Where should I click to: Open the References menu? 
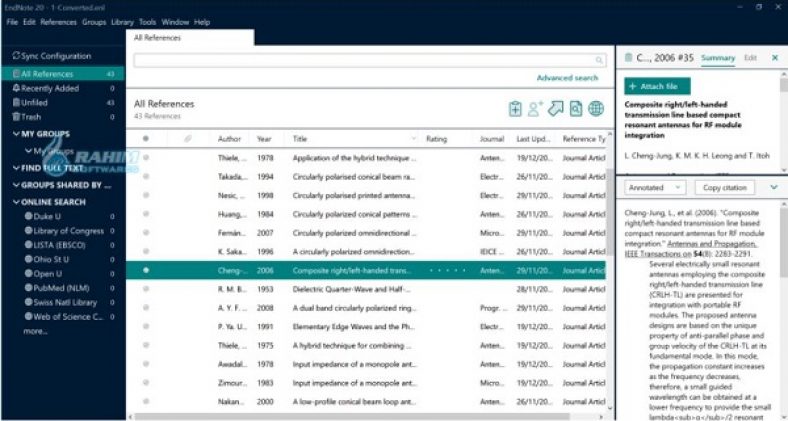point(58,22)
